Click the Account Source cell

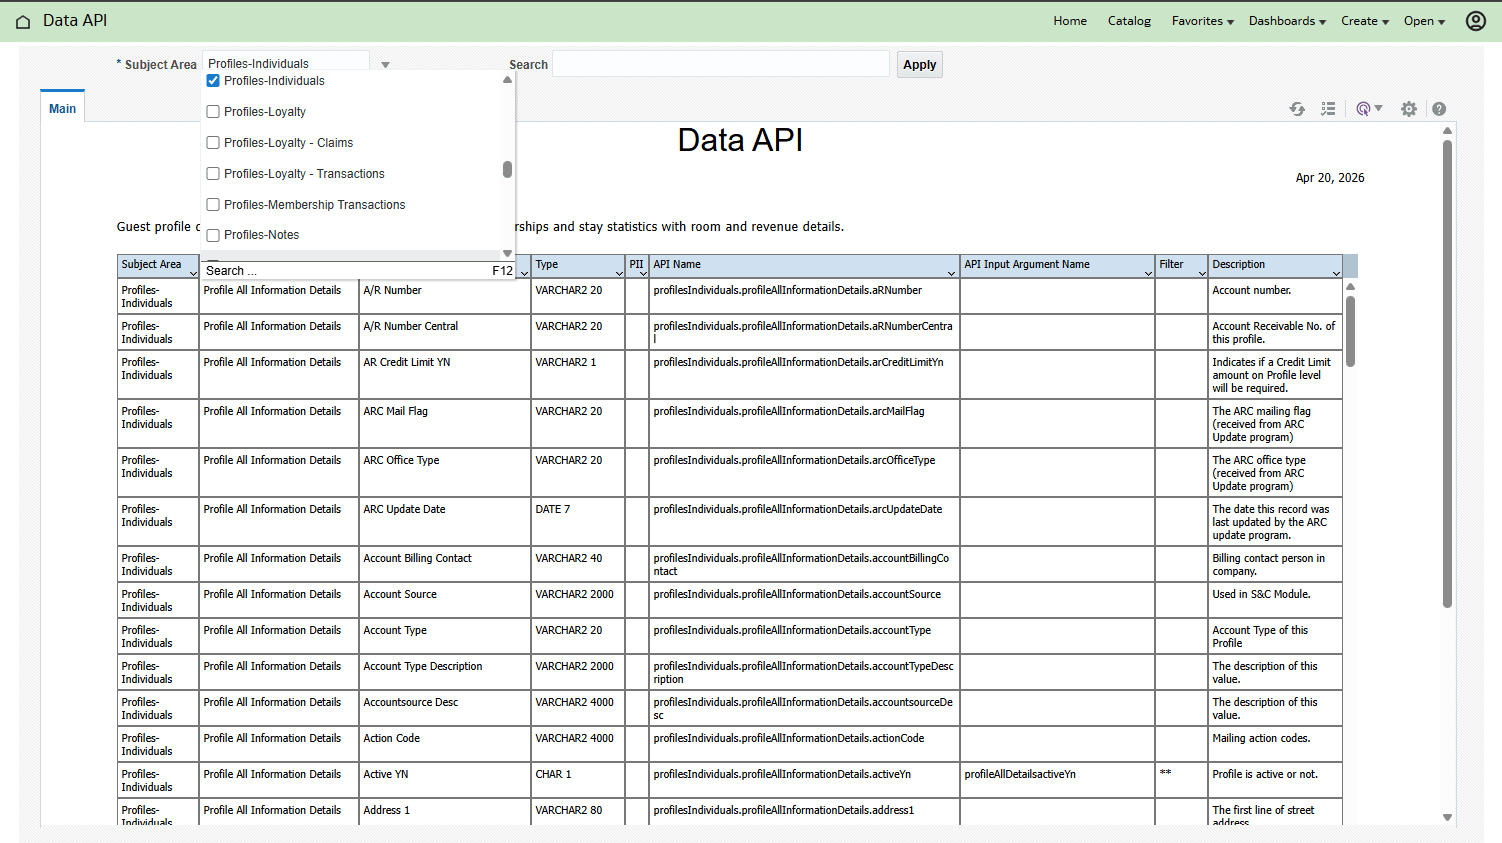(445, 601)
